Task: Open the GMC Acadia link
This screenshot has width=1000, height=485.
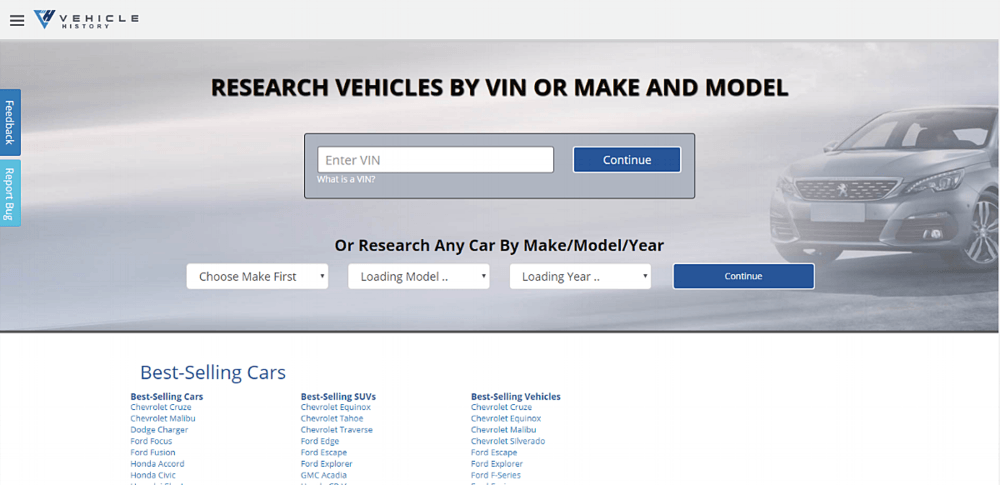Action: 324,475
